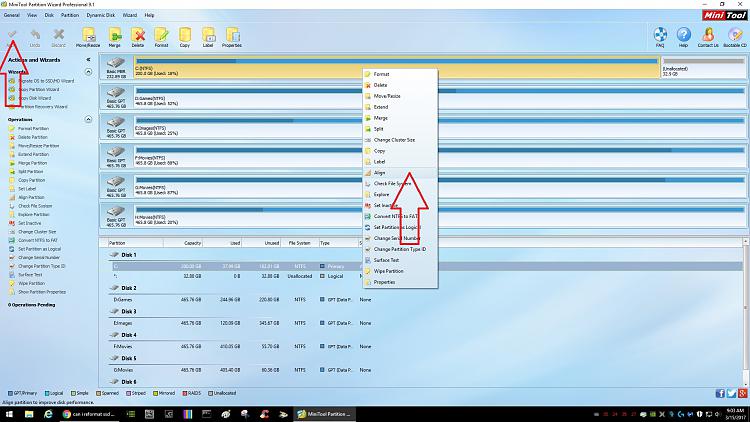
Task: Click the H:Movies disk drive icon
Action: click(116, 211)
